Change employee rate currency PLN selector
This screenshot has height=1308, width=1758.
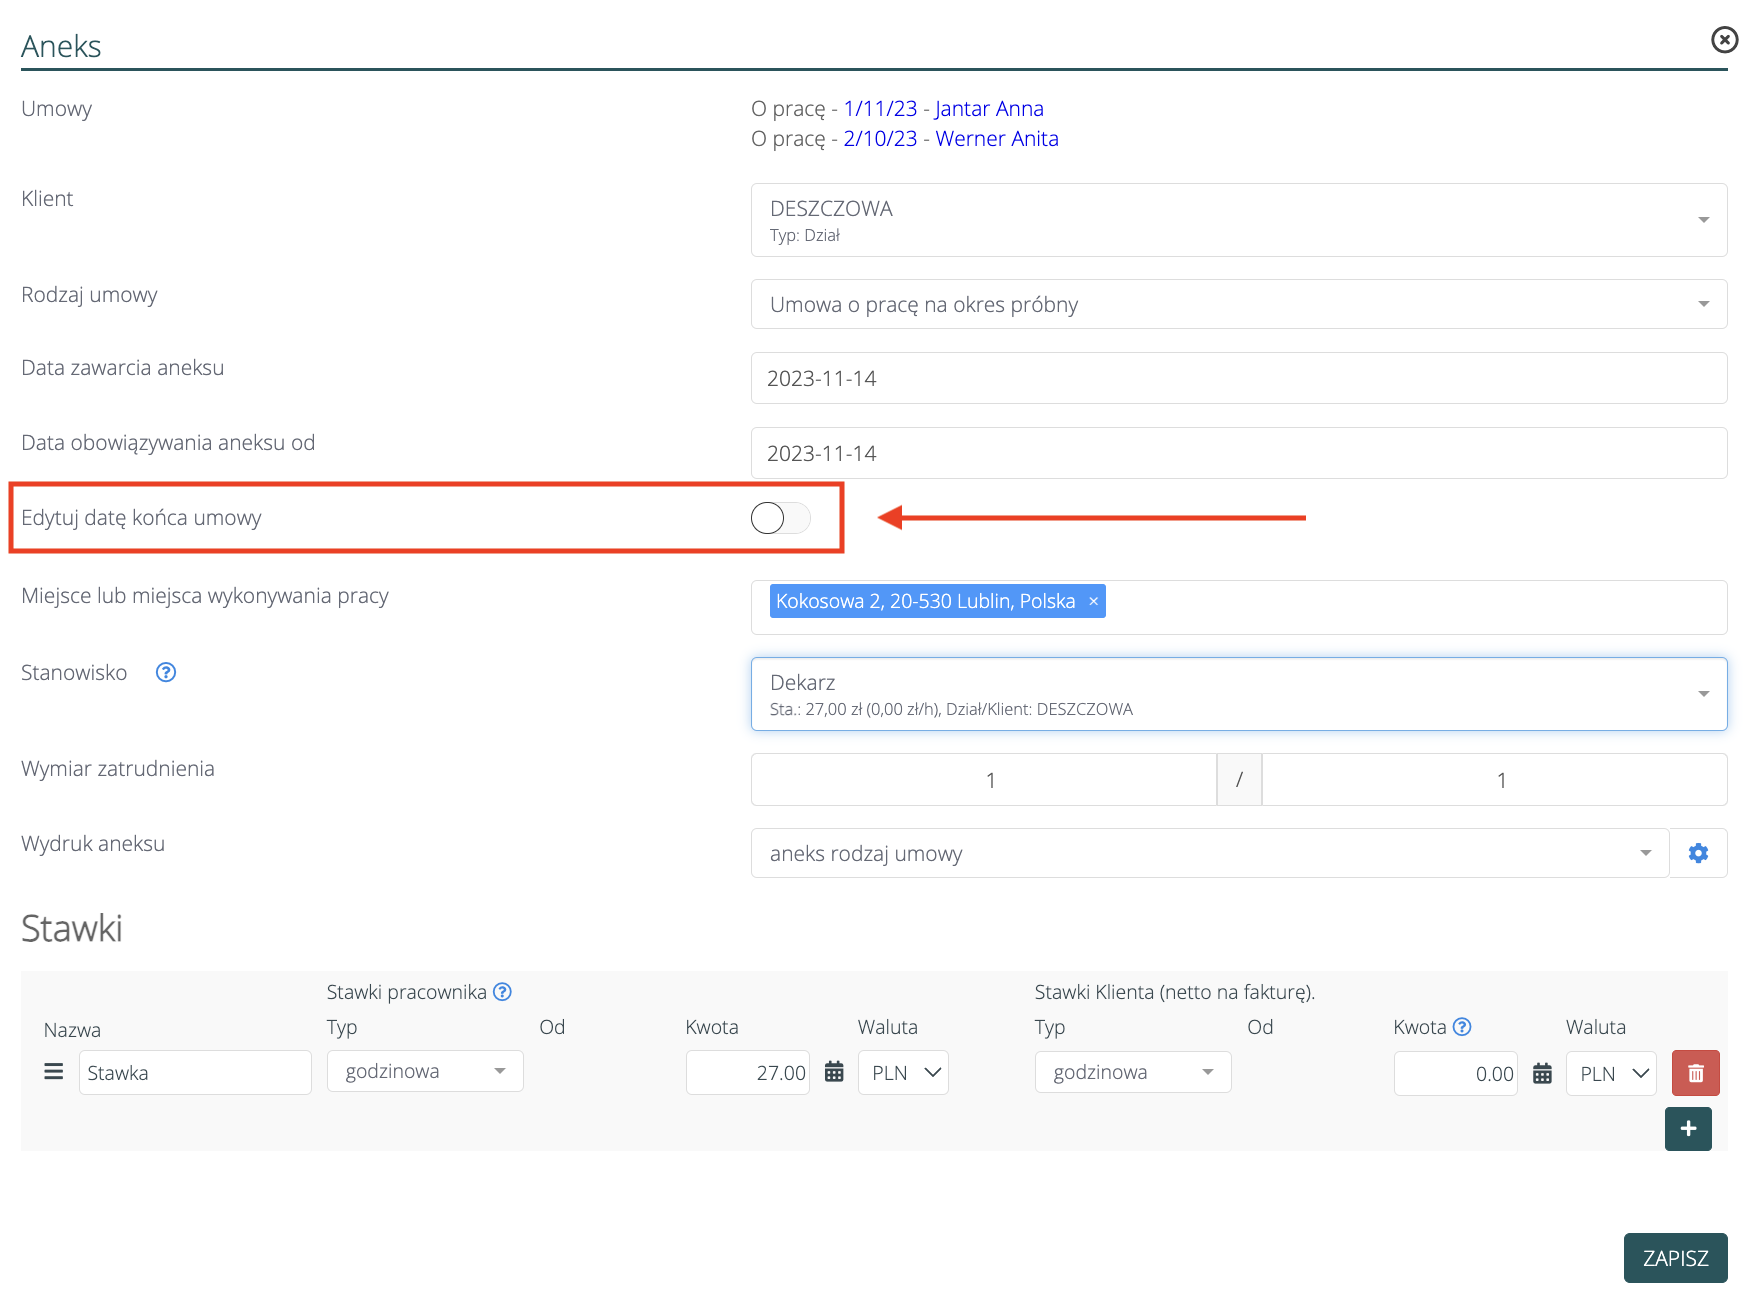click(903, 1073)
